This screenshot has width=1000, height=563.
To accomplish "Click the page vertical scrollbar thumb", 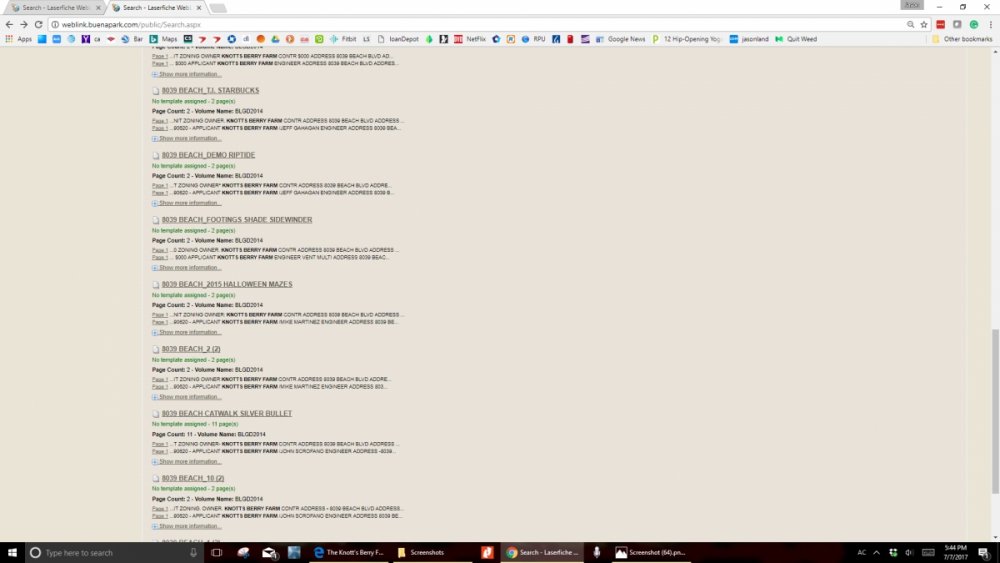I will (995, 411).
